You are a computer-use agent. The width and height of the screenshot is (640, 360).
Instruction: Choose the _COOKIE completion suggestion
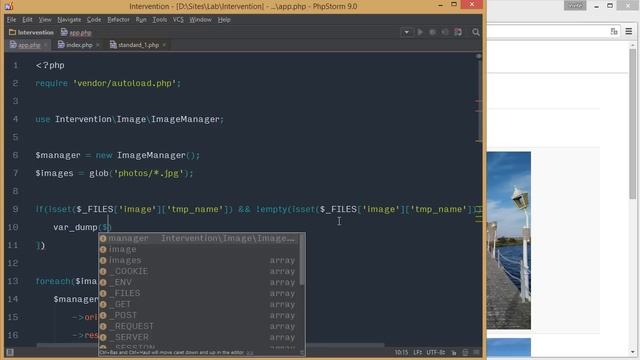click(199, 271)
